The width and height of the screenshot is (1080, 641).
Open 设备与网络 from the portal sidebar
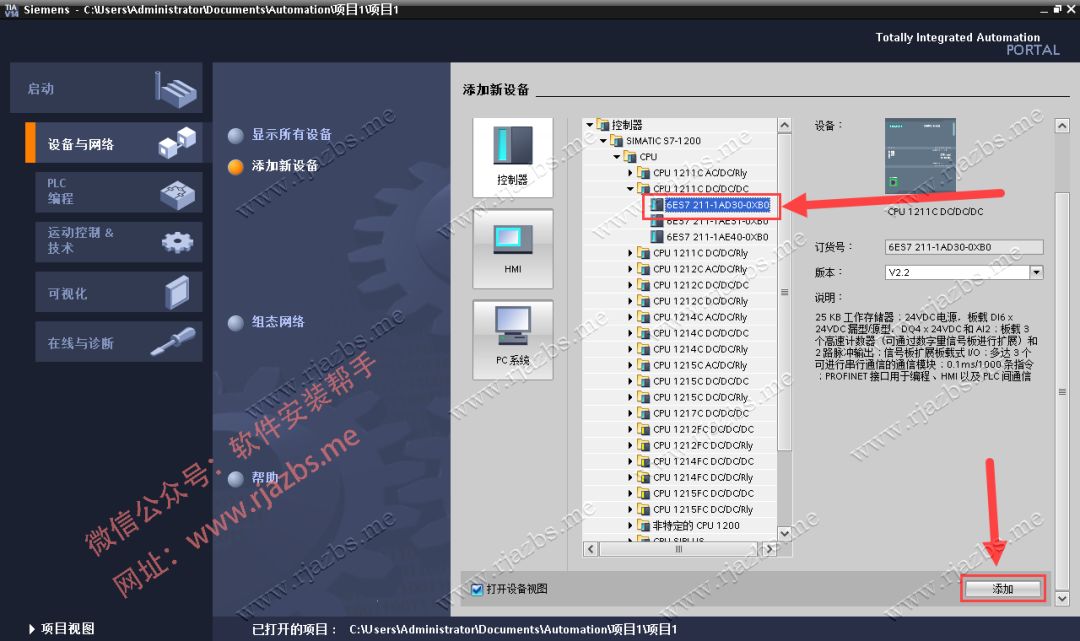[x=110, y=141]
